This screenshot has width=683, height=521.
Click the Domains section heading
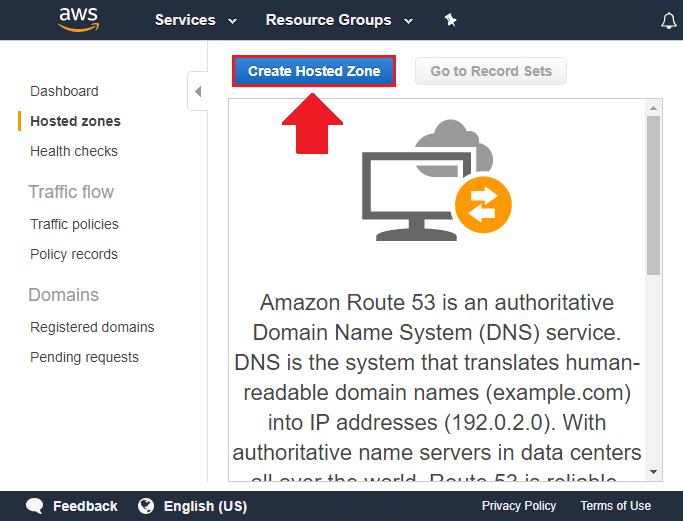point(64,295)
